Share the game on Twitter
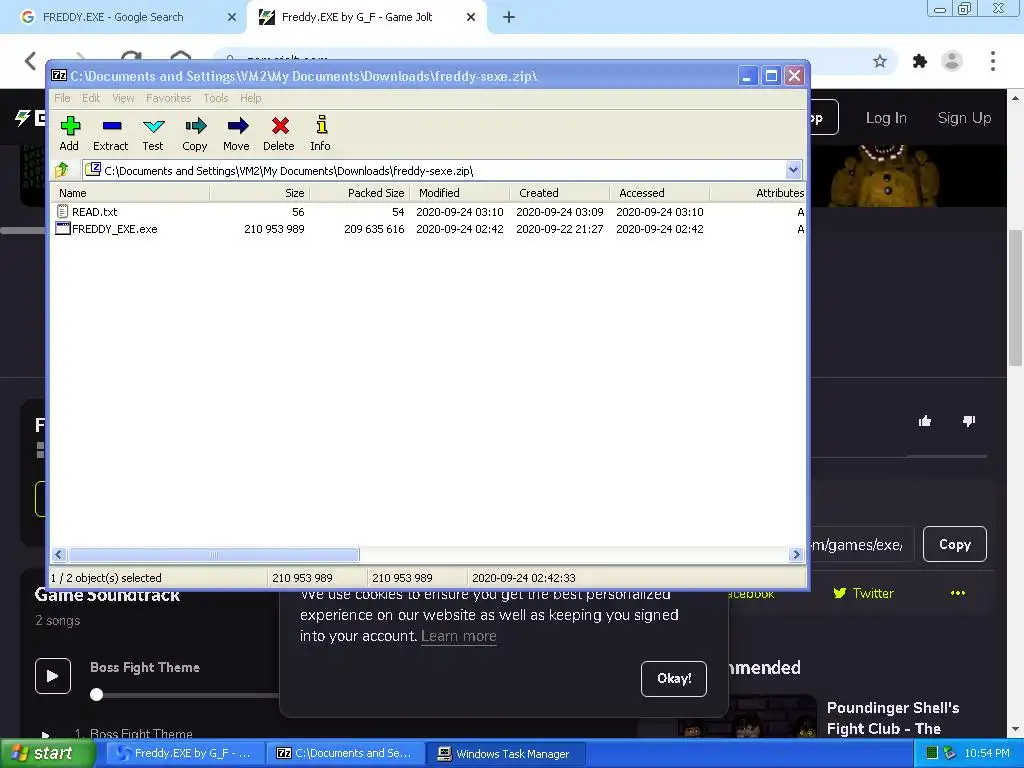1024x768 pixels. tap(863, 593)
